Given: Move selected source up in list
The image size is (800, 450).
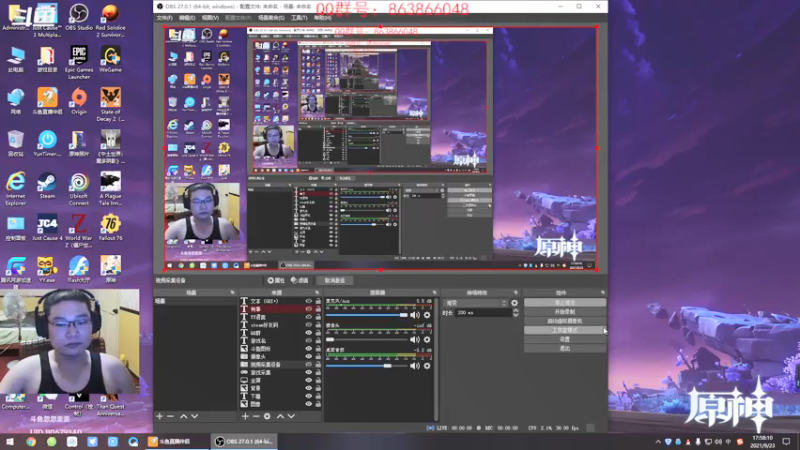Looking at the screenshot, I should tap(280, 416).
